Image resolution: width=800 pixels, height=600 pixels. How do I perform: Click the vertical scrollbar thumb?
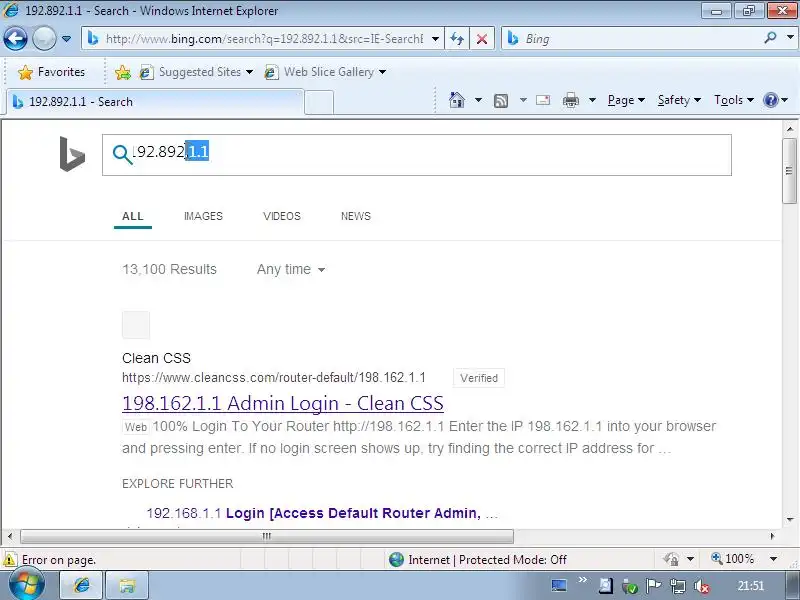789,170
